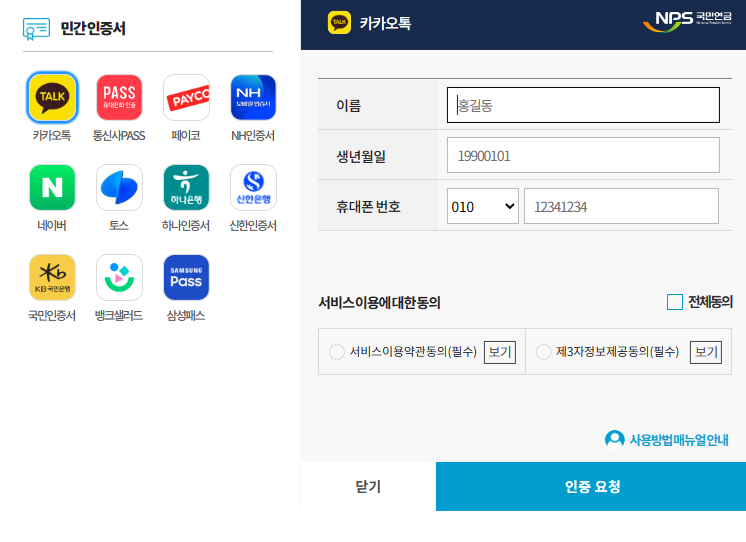
Task: Click the 뱅크샐러드 label text
Action: tap(119, 315)
